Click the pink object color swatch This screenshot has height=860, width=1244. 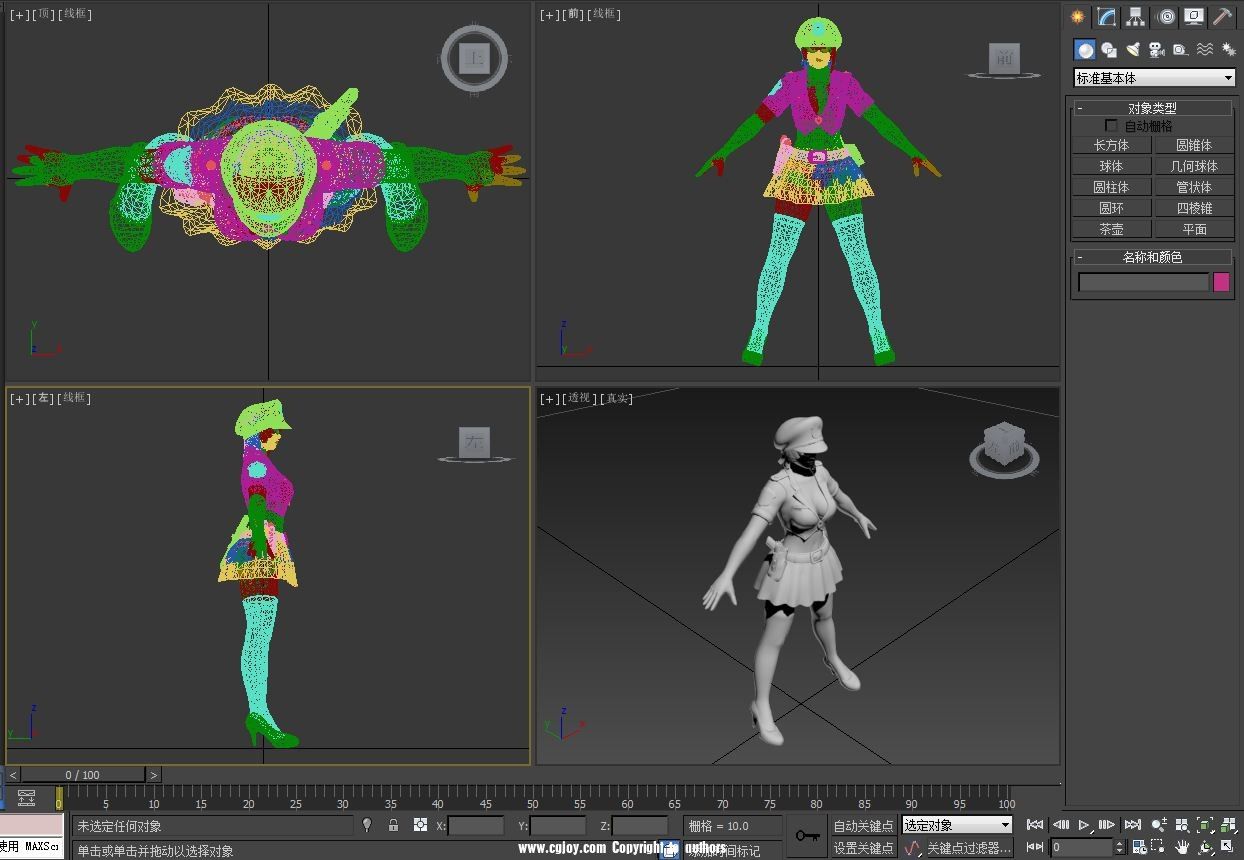point(1221,282)
